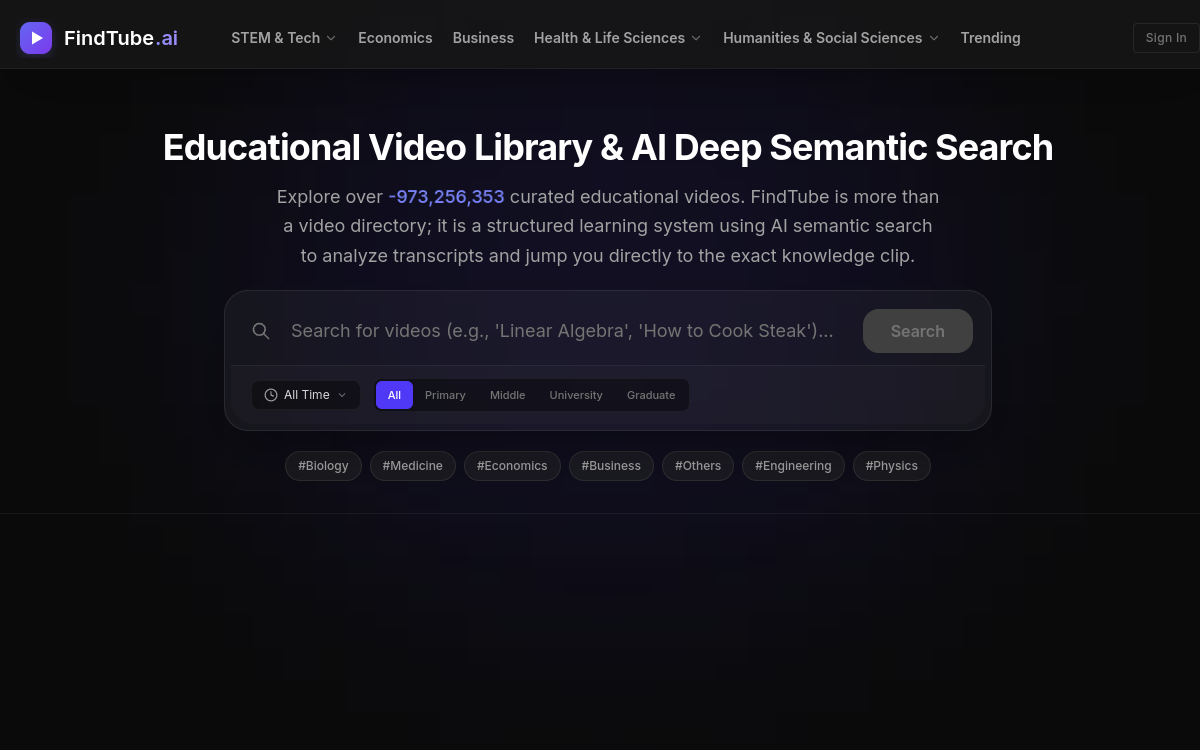Click the #Engineering tag
1200x750 pixels.
[793, 466]
